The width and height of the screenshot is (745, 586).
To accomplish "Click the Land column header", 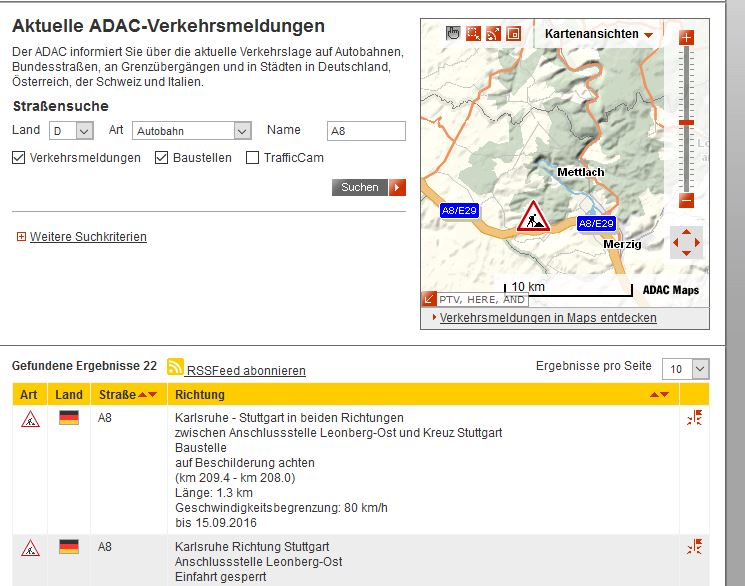I will [x=69, y=394].
